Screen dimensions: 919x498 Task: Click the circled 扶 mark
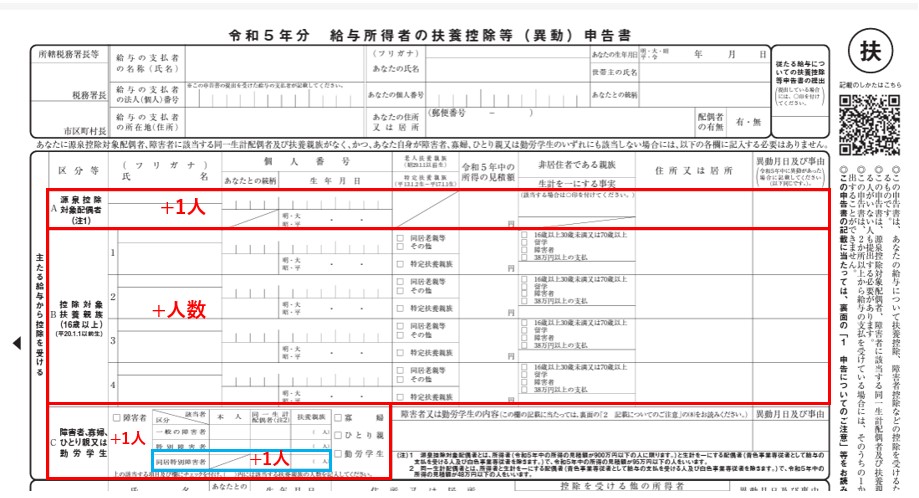tap(870, 52)
